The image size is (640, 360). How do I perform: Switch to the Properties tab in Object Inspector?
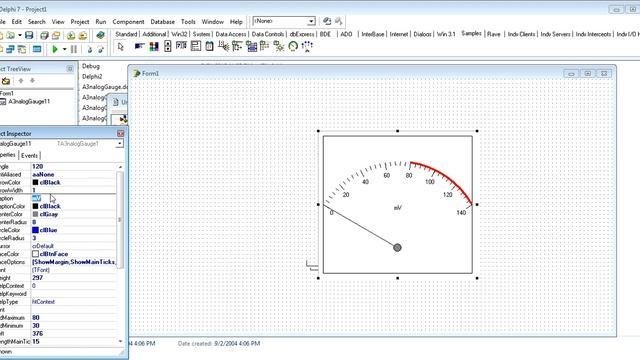8,155
